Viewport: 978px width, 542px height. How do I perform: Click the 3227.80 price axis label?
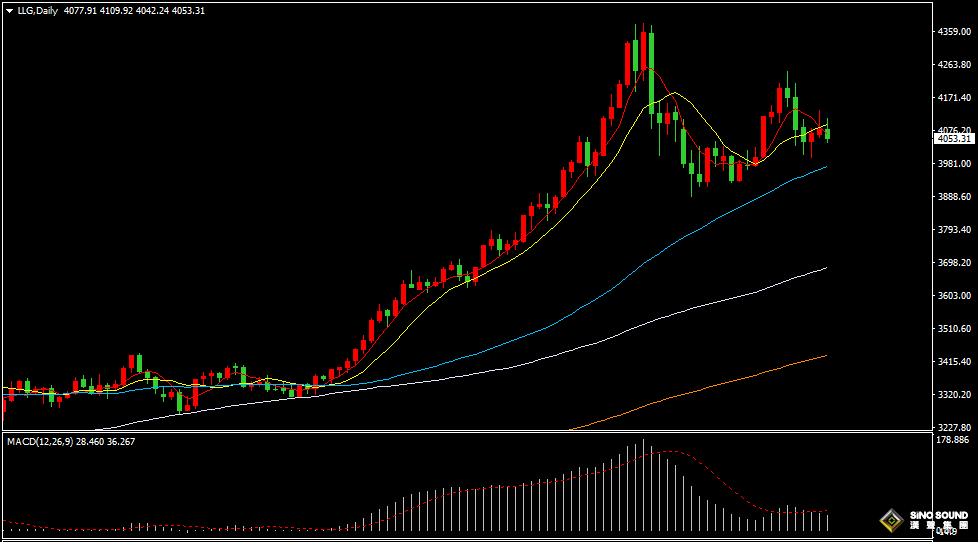[x=955, y=427]
